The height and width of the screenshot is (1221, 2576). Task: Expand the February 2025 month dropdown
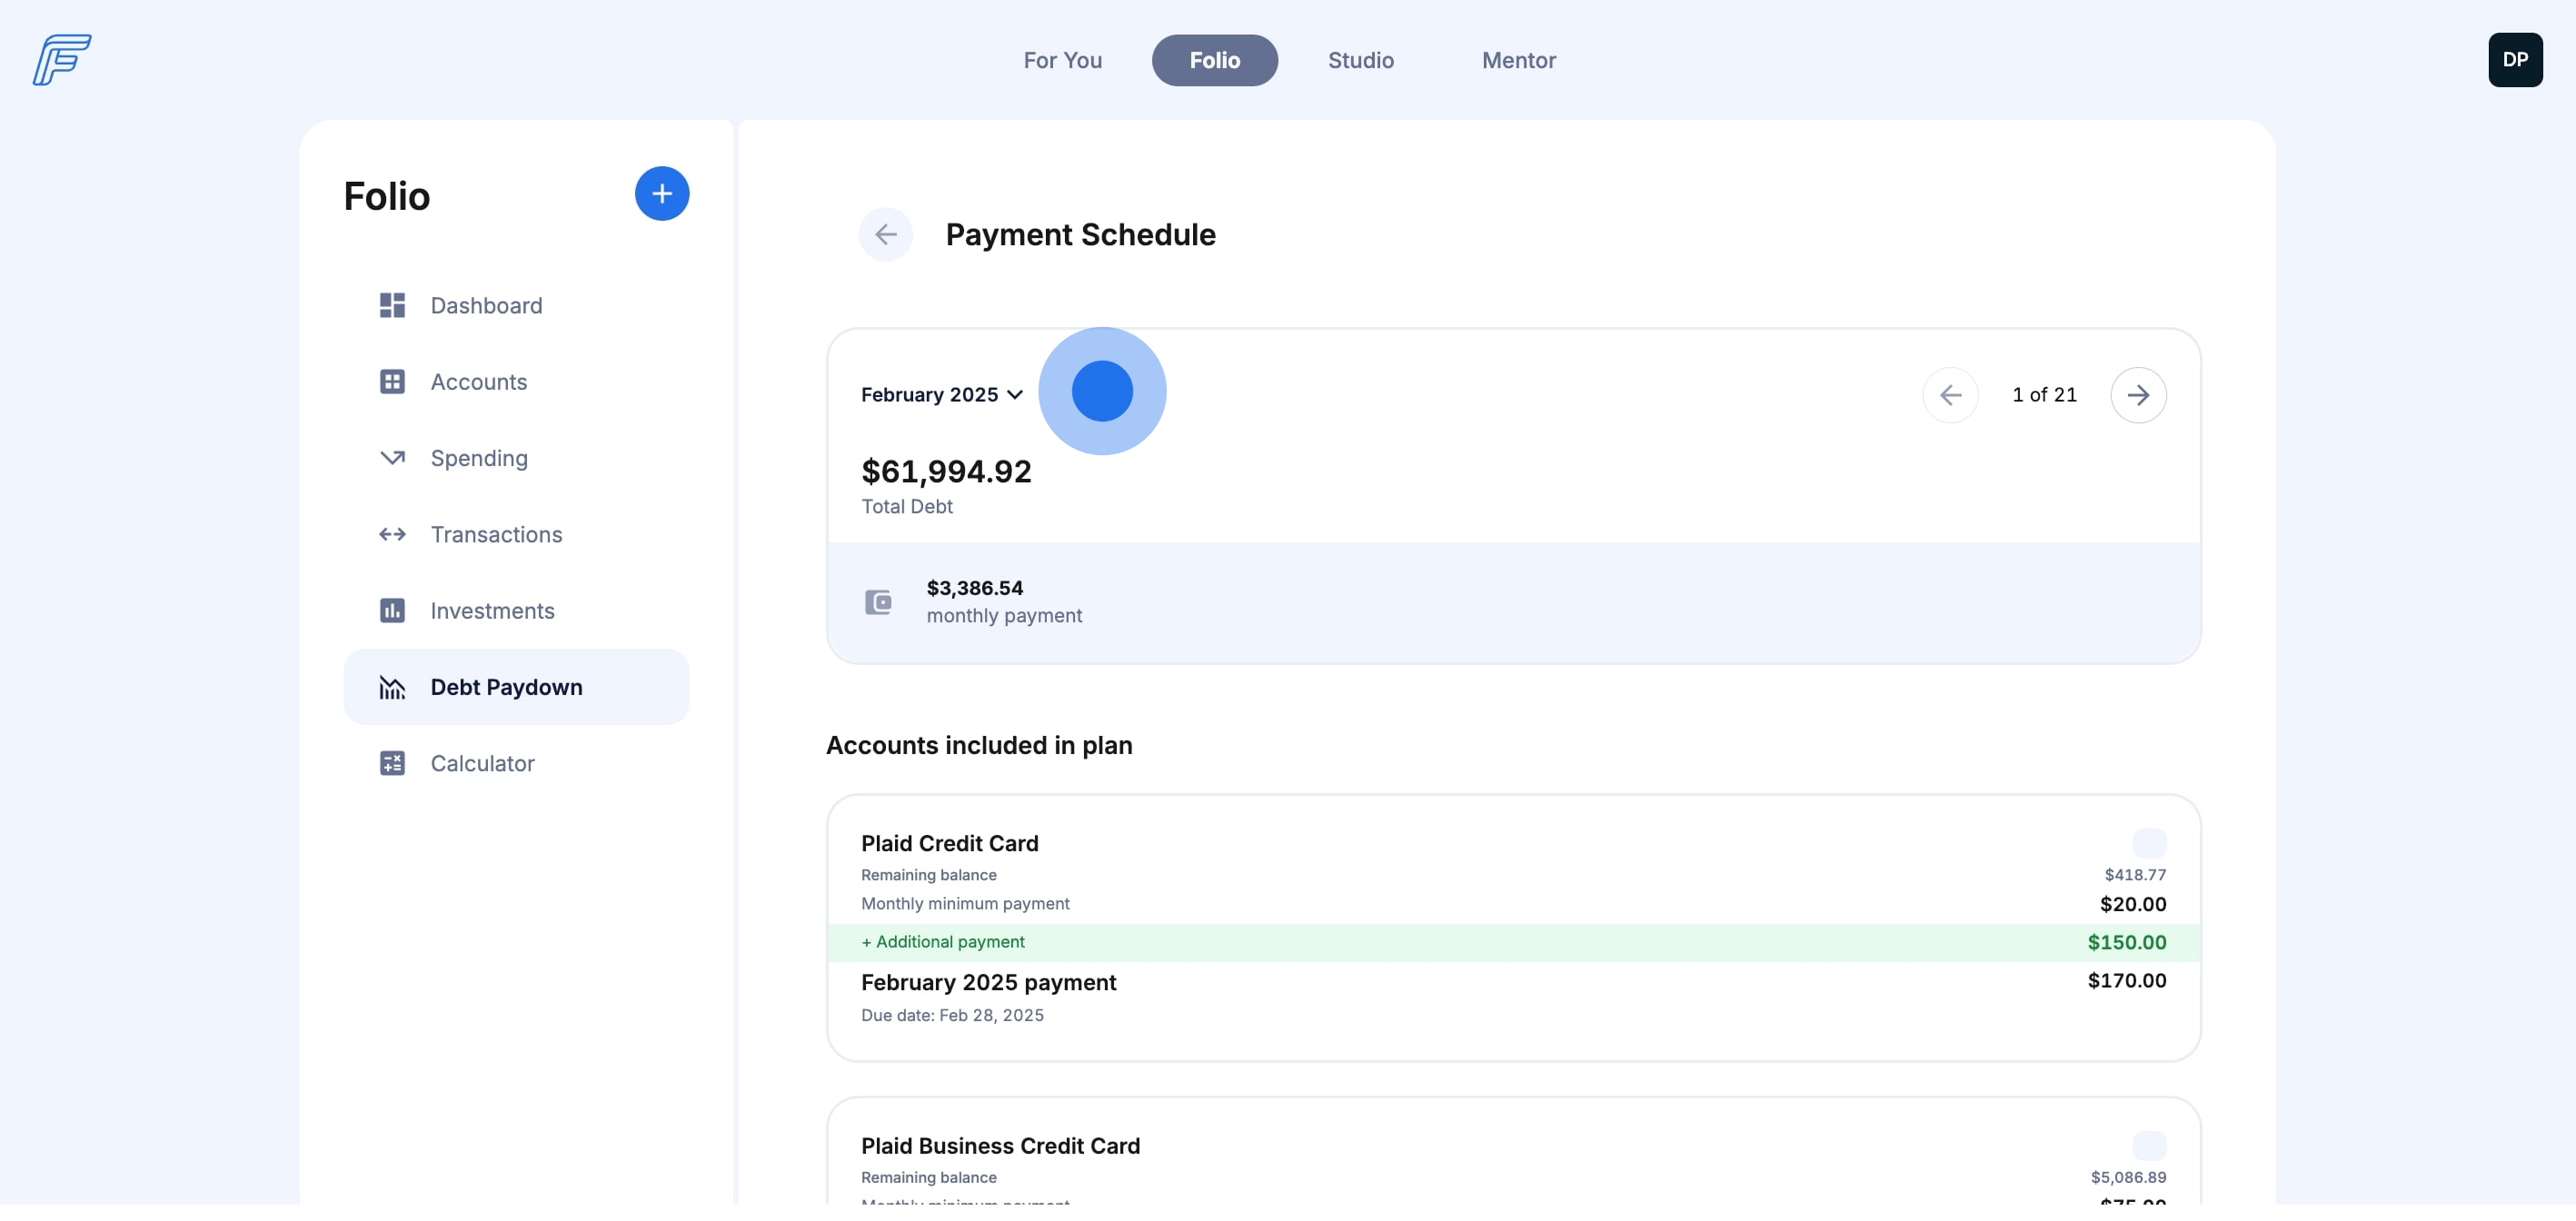941,395
